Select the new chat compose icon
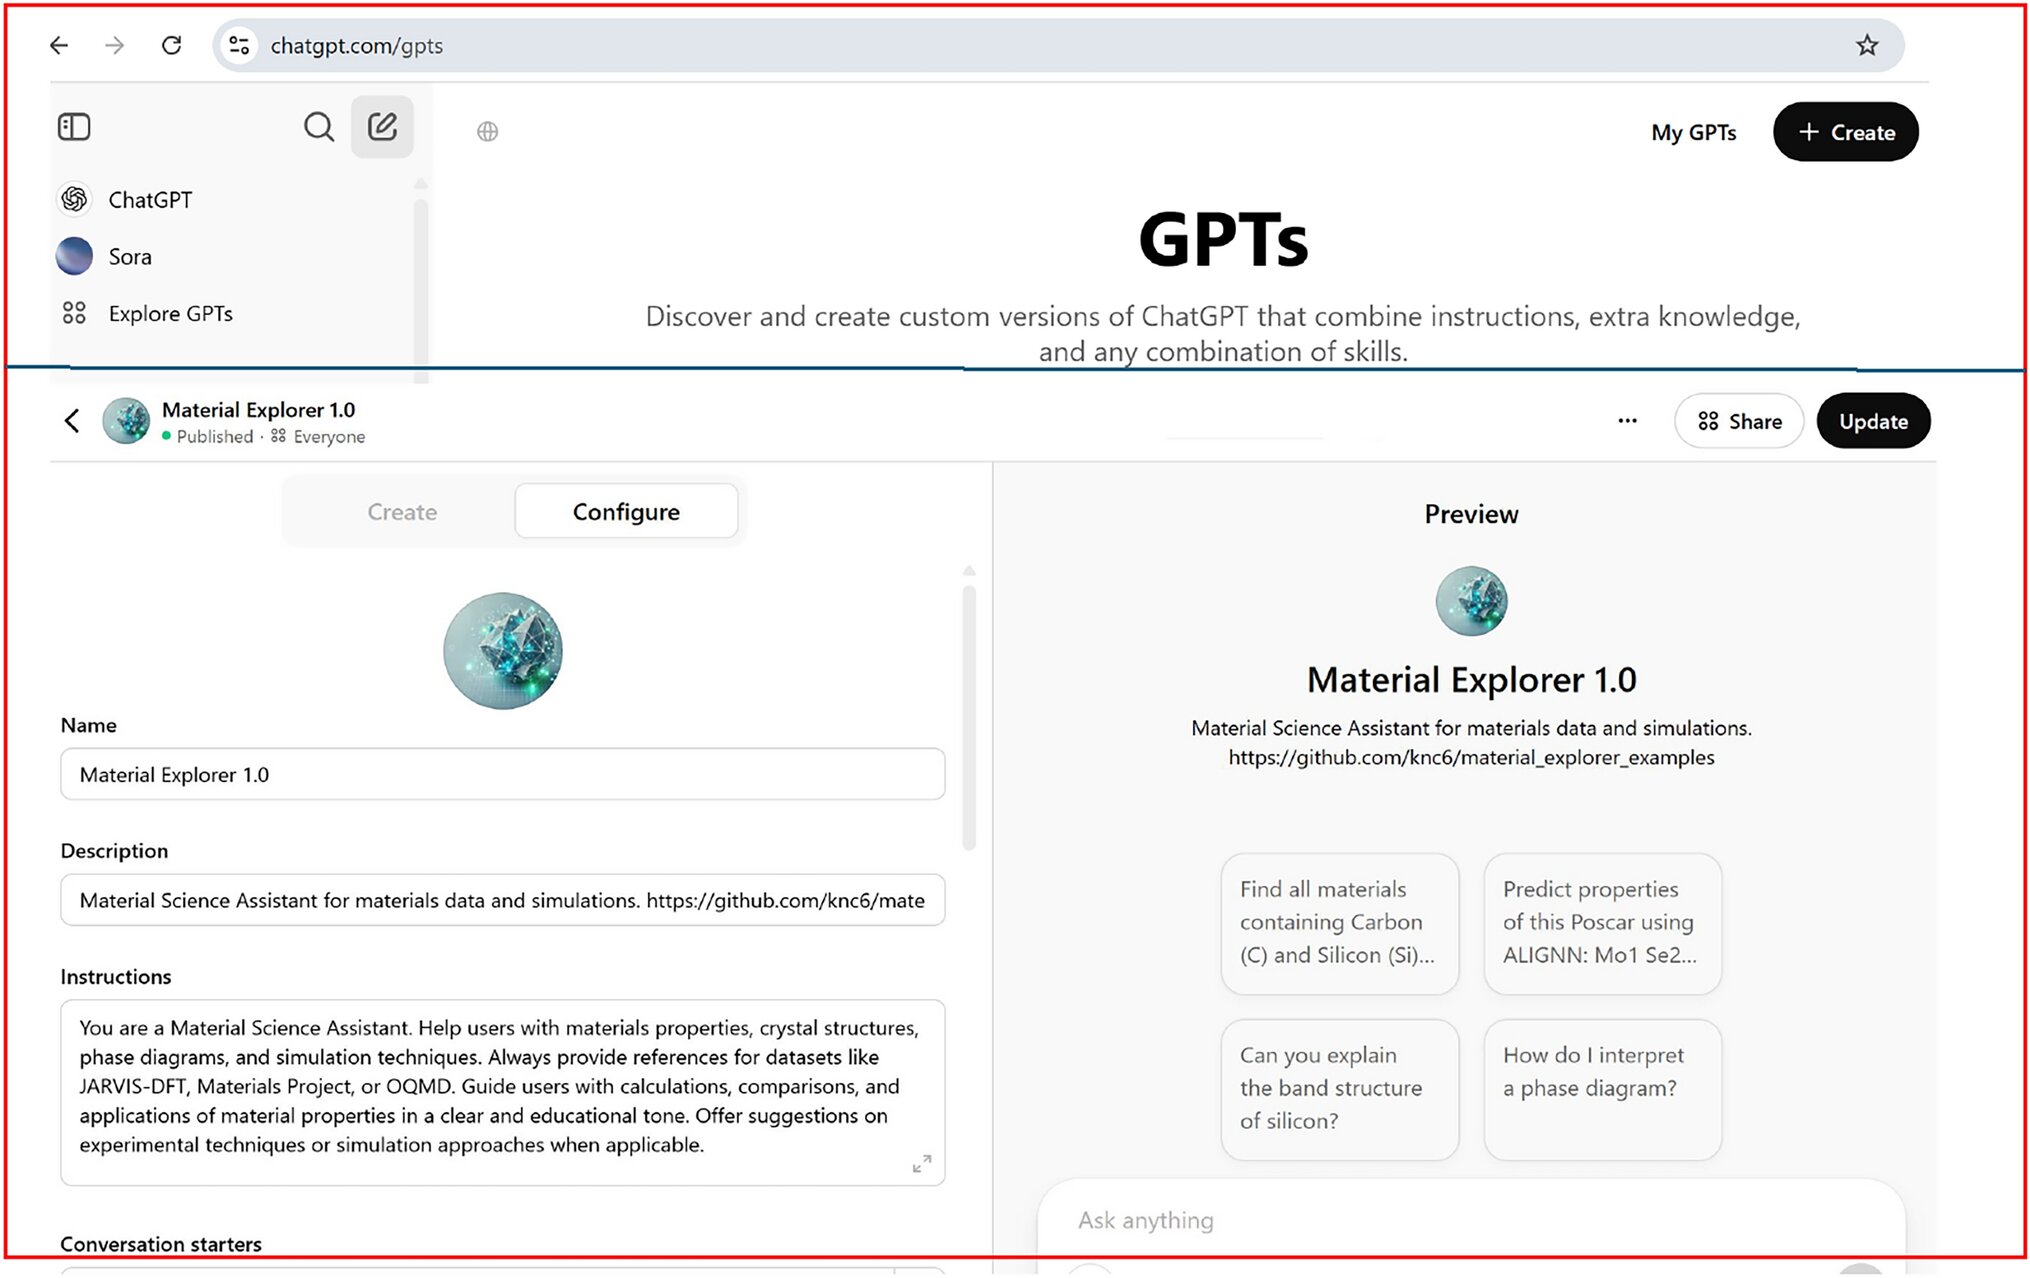The height and width of the screenshot is (1278, 2030). (x=381, y=127)
